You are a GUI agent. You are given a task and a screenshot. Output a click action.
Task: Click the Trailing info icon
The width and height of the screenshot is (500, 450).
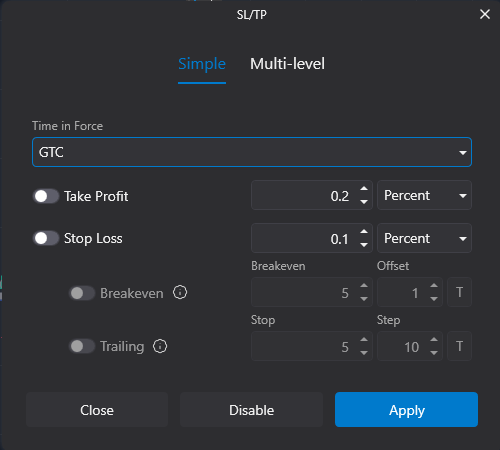pos(160,346)
